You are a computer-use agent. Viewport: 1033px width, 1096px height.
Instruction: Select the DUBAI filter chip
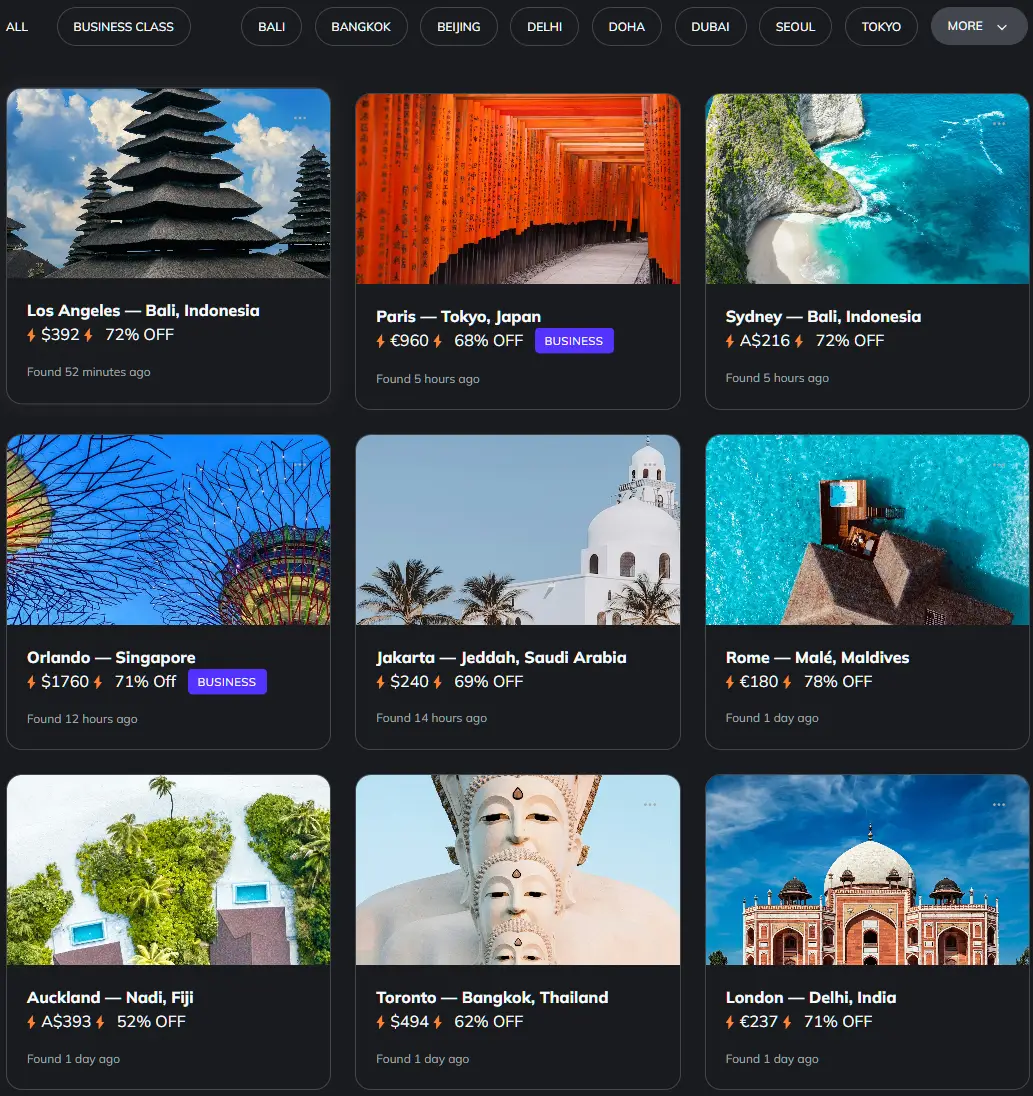(x=710, y=27)
